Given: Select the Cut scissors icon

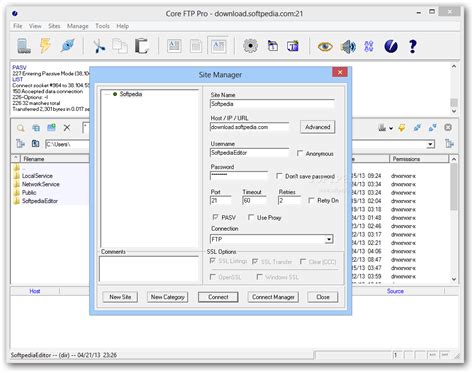Looking at the screenshot, I should pyautogui.click(x=99, y=46).
